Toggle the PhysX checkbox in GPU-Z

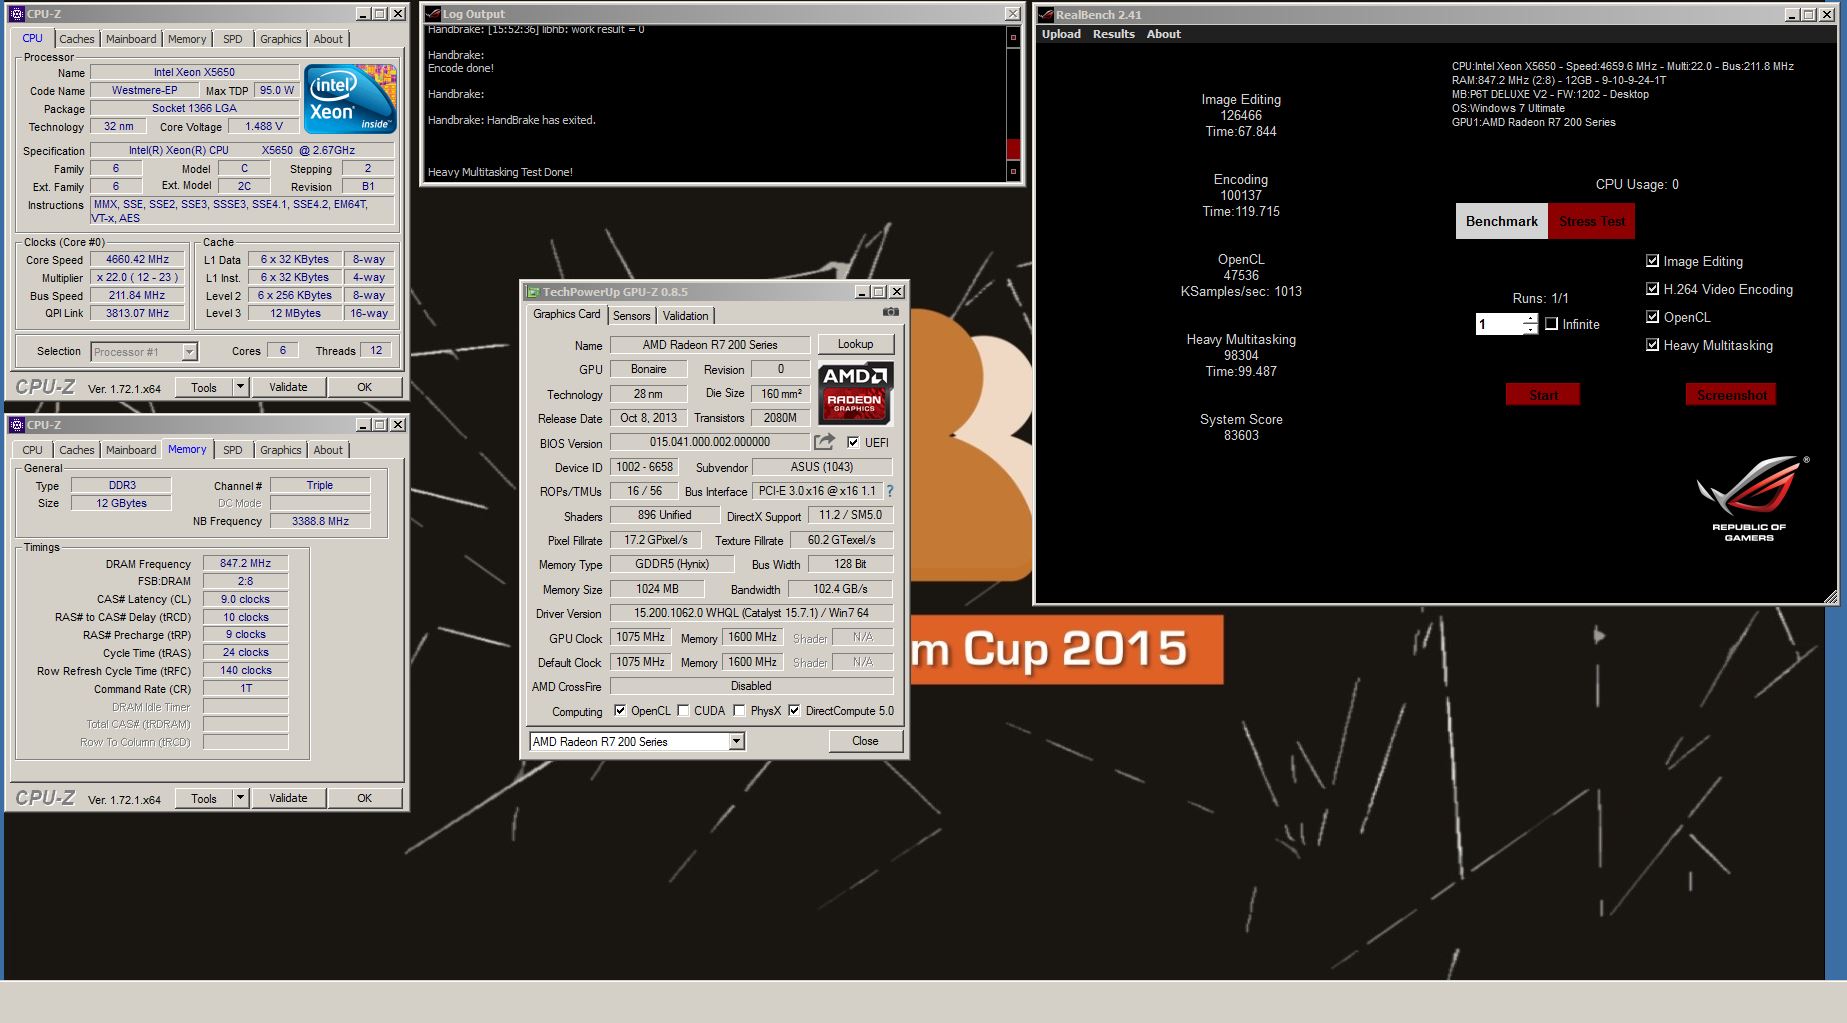point(739,711)
